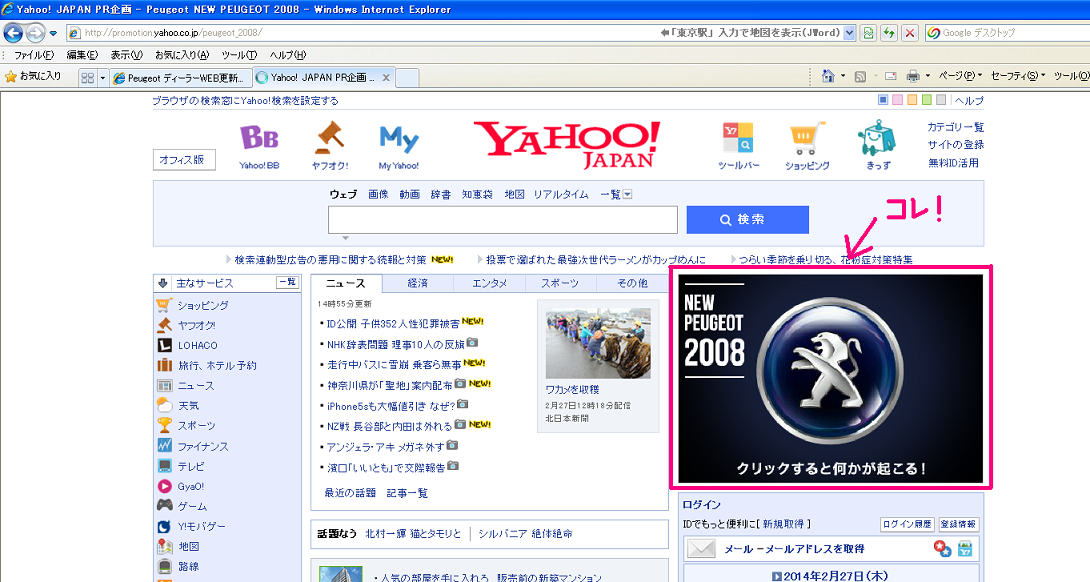
Task: Switch to the 経済 news tab
Action: pyautogui.click(x=419, y=282)
